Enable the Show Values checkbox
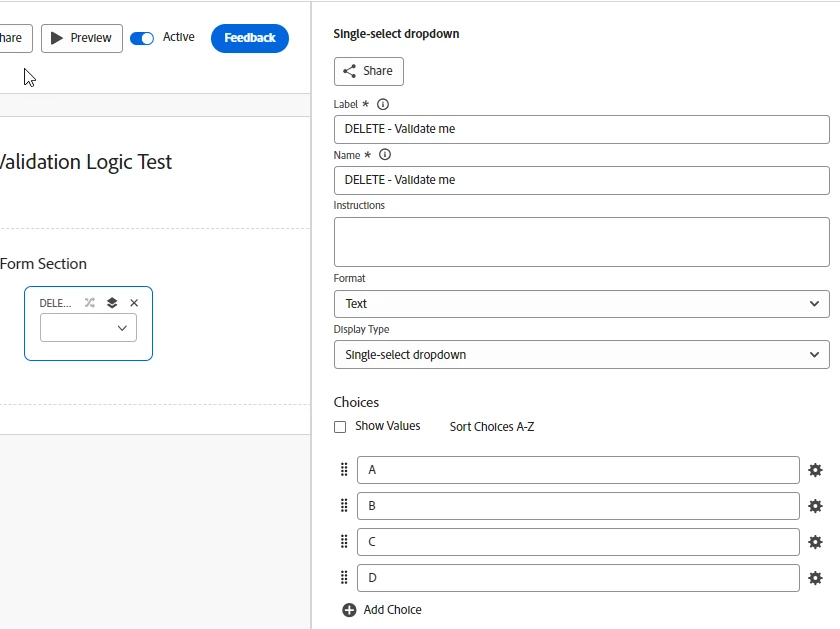 coord(340,427)
